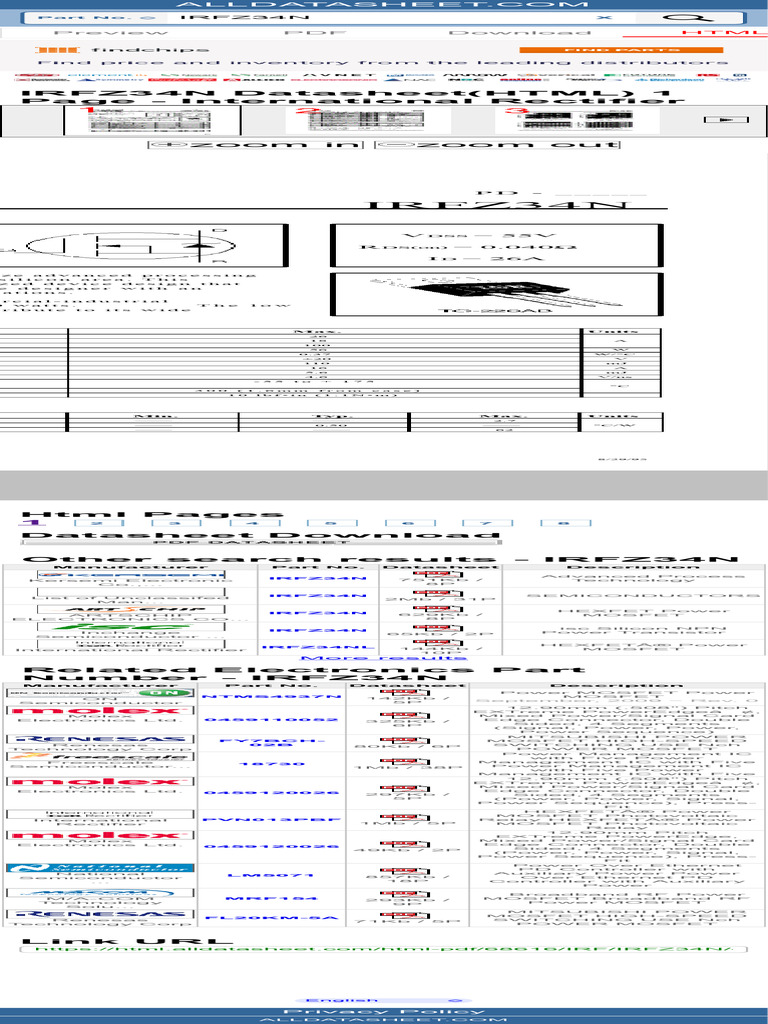Click the zoom out button
Viewport: 768px width, 1024px height.
(x=496, y=144)
